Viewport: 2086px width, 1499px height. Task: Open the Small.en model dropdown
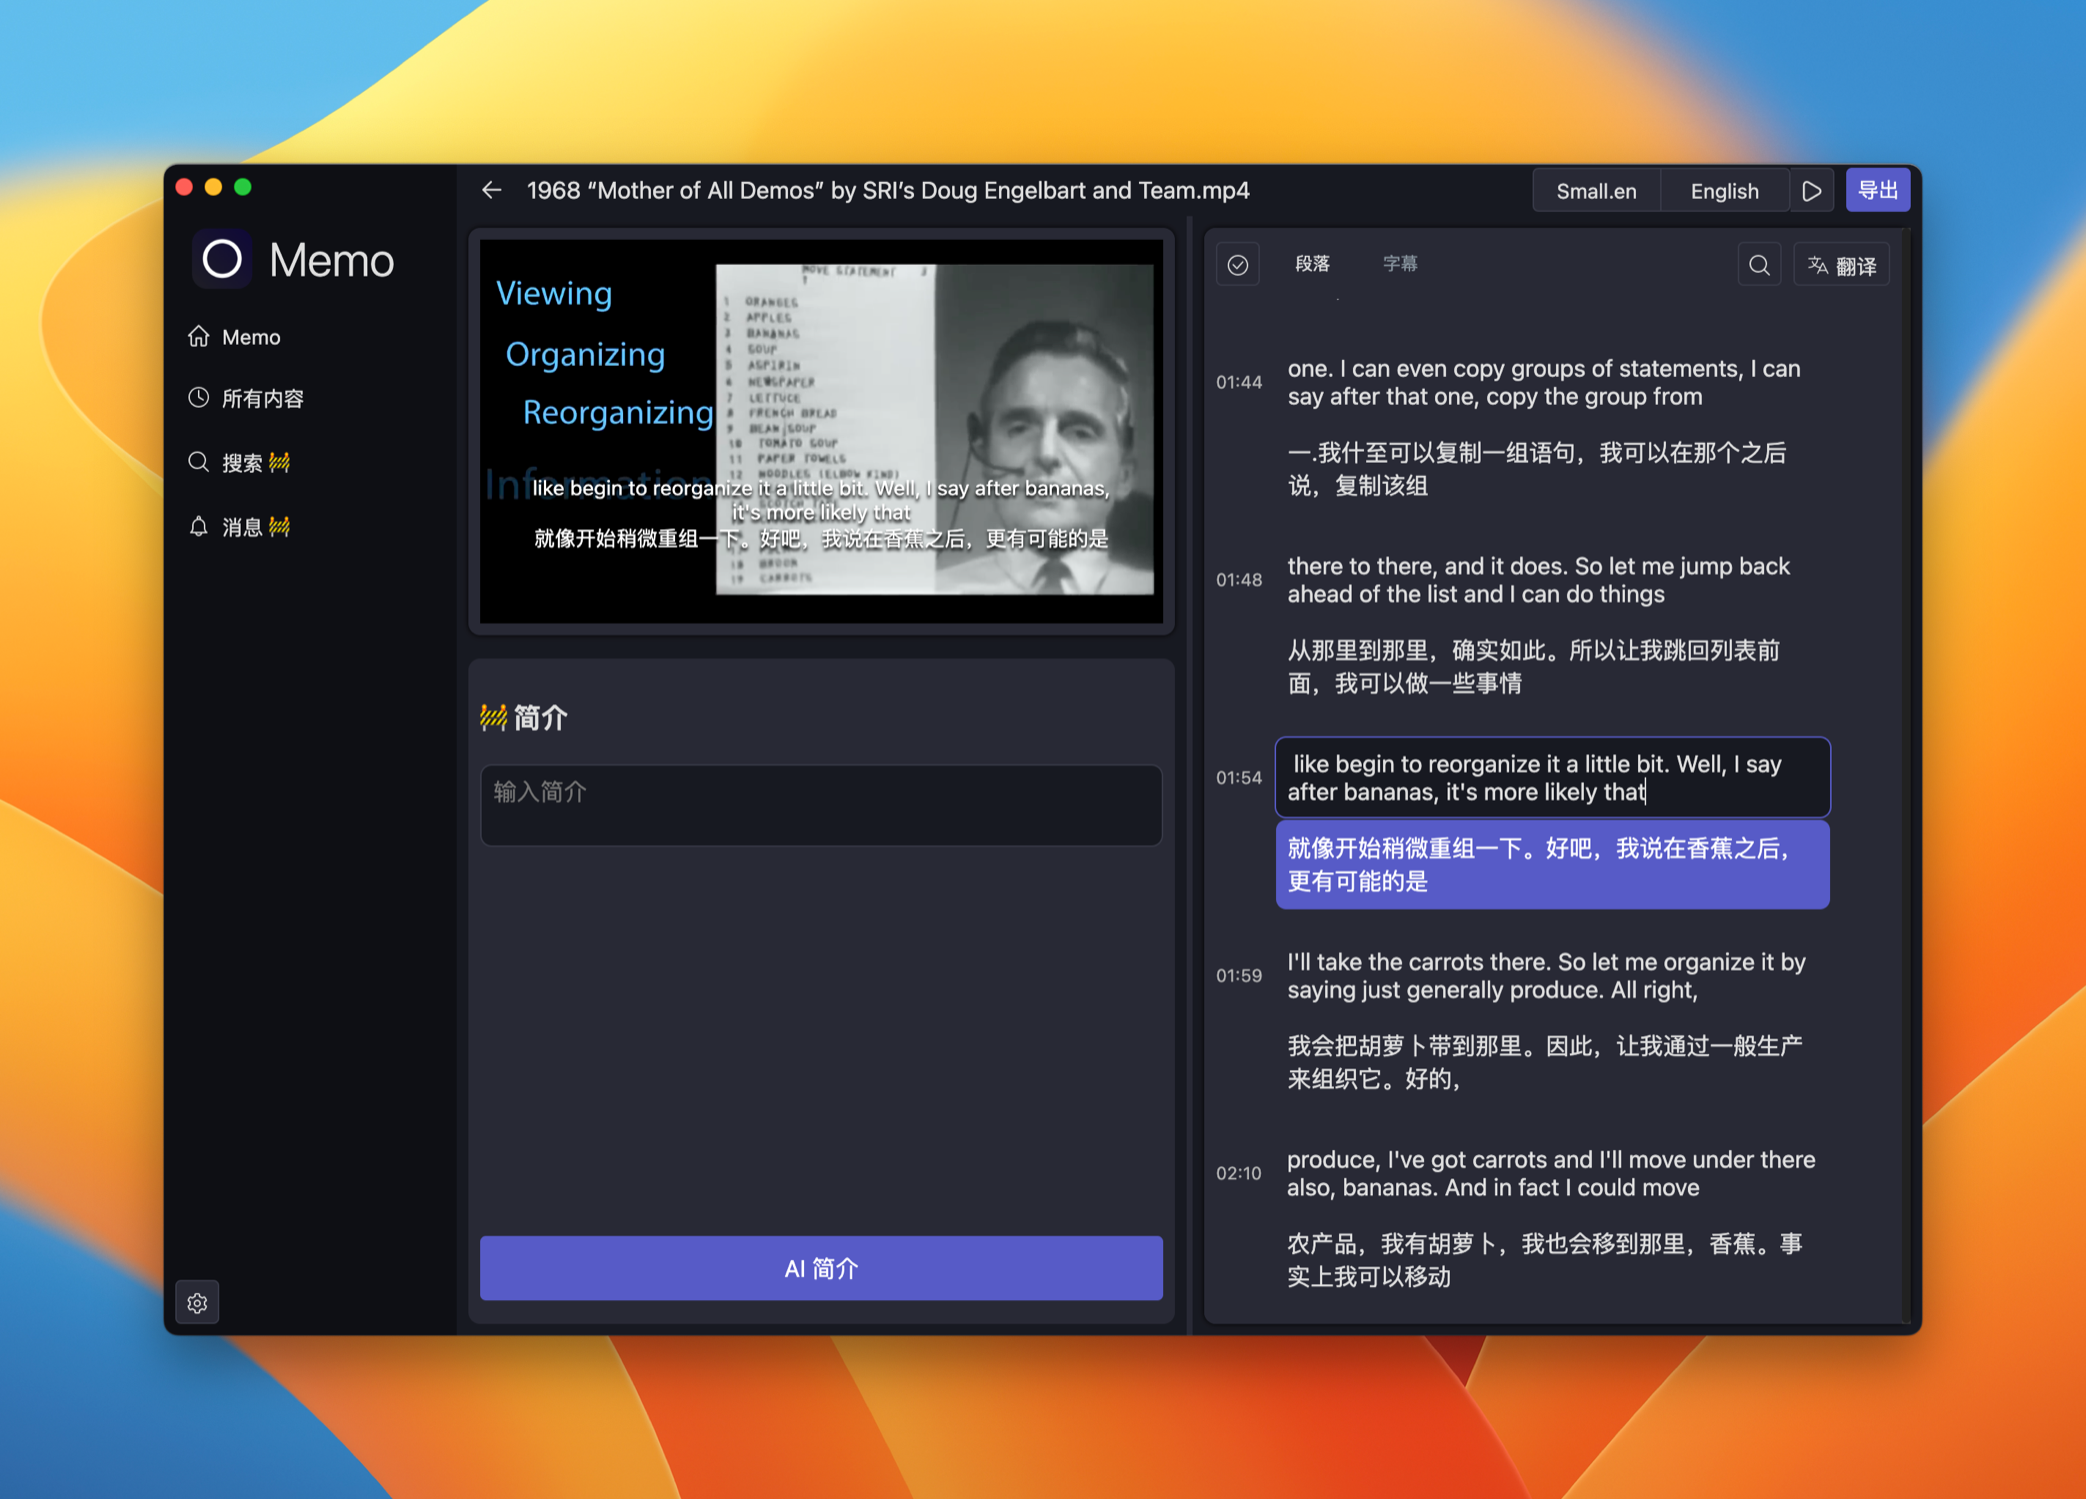click(x=1596, y=191)
